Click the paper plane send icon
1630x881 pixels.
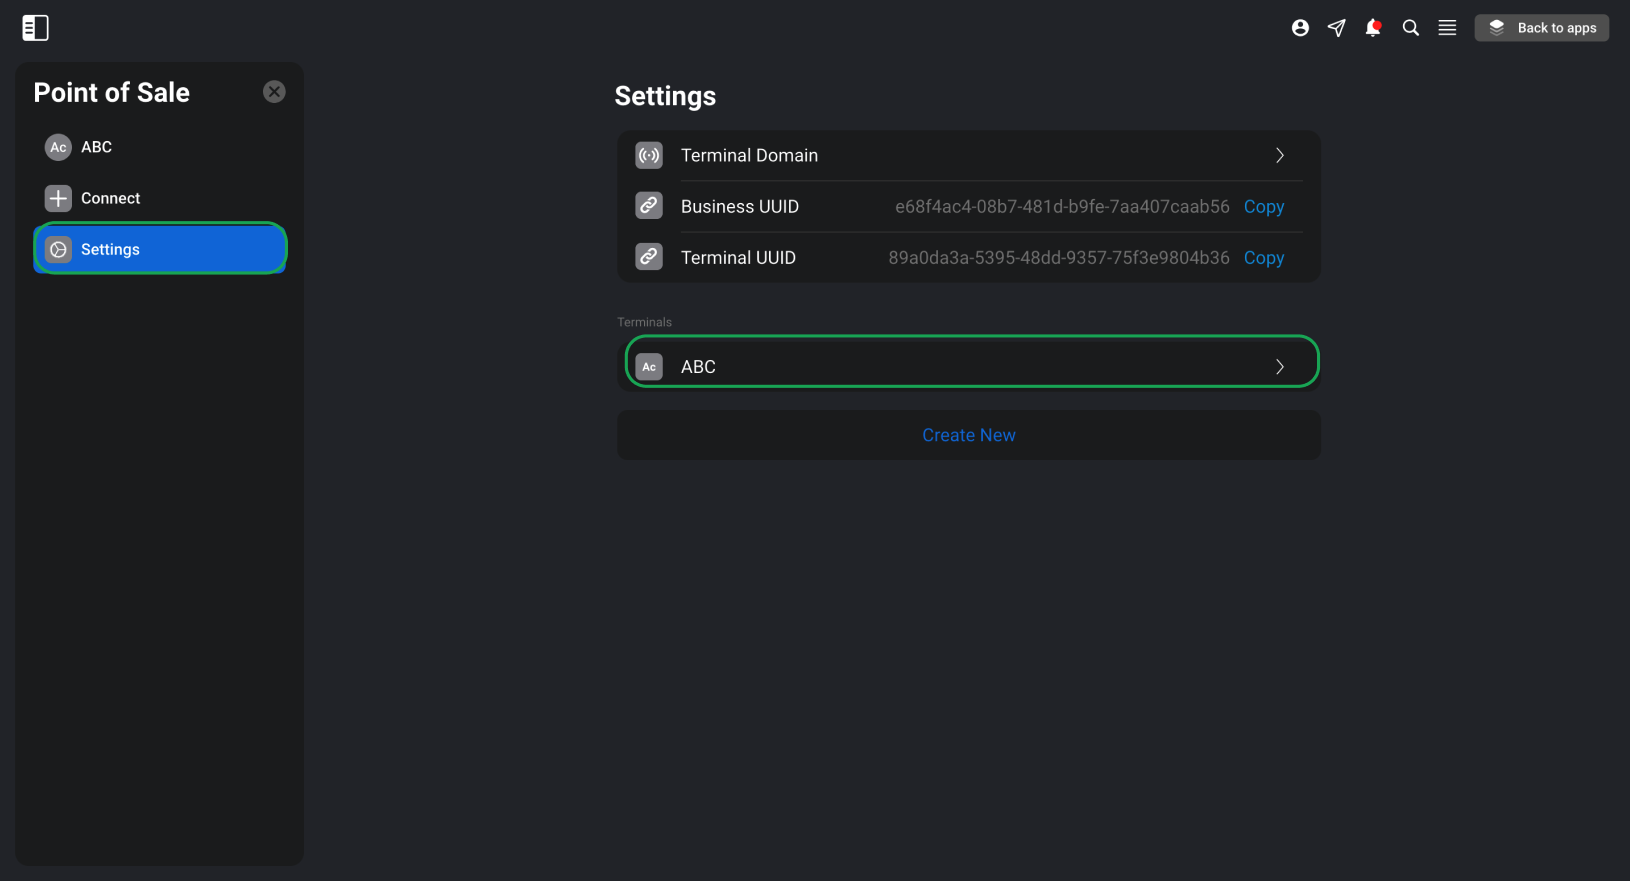(1337, 28)
